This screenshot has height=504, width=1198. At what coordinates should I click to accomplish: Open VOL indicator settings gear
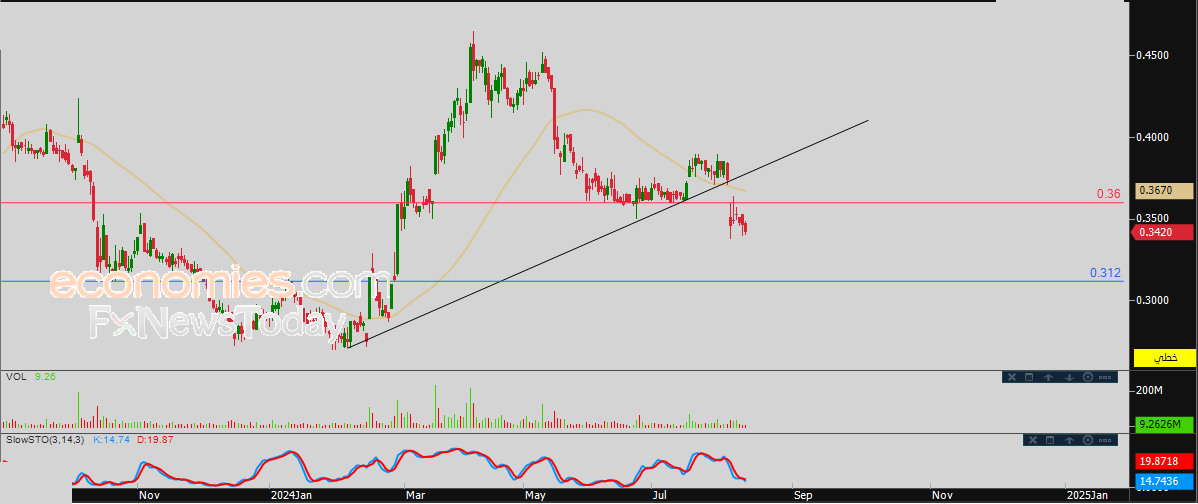tap(1088, 377)
